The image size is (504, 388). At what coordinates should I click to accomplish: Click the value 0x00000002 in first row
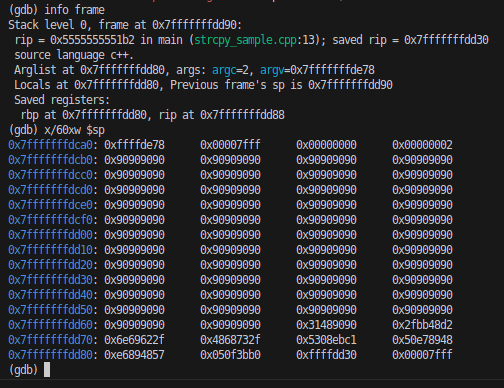coord(422,145)
